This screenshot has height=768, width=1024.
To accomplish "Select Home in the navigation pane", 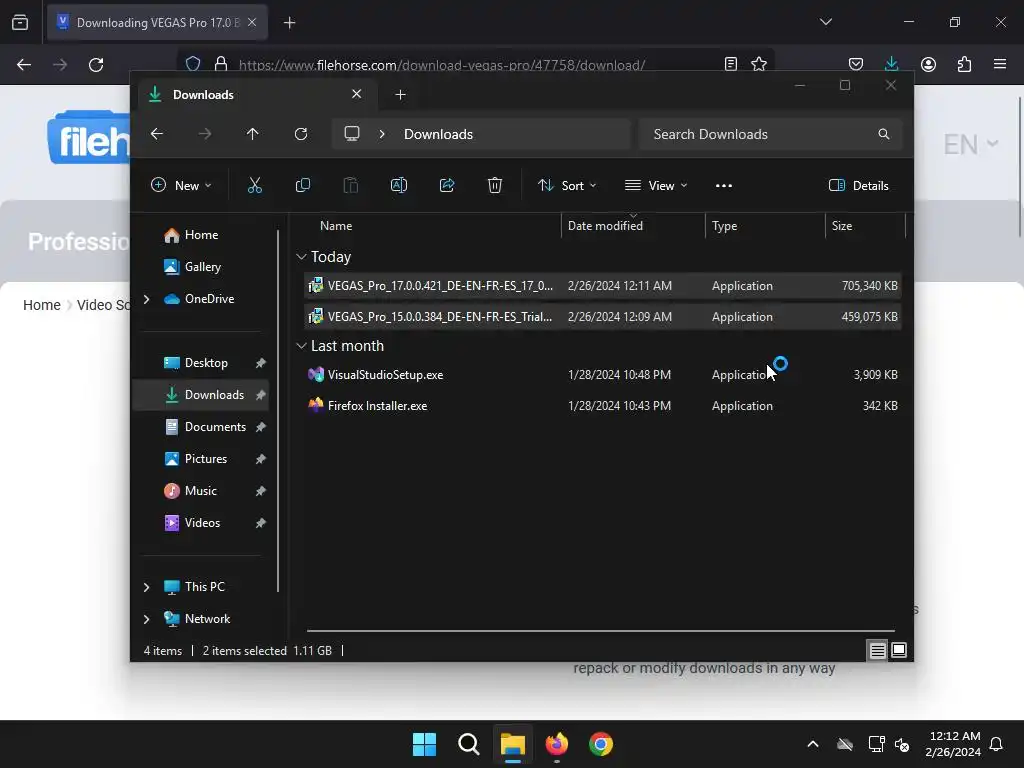I will 201,234.
